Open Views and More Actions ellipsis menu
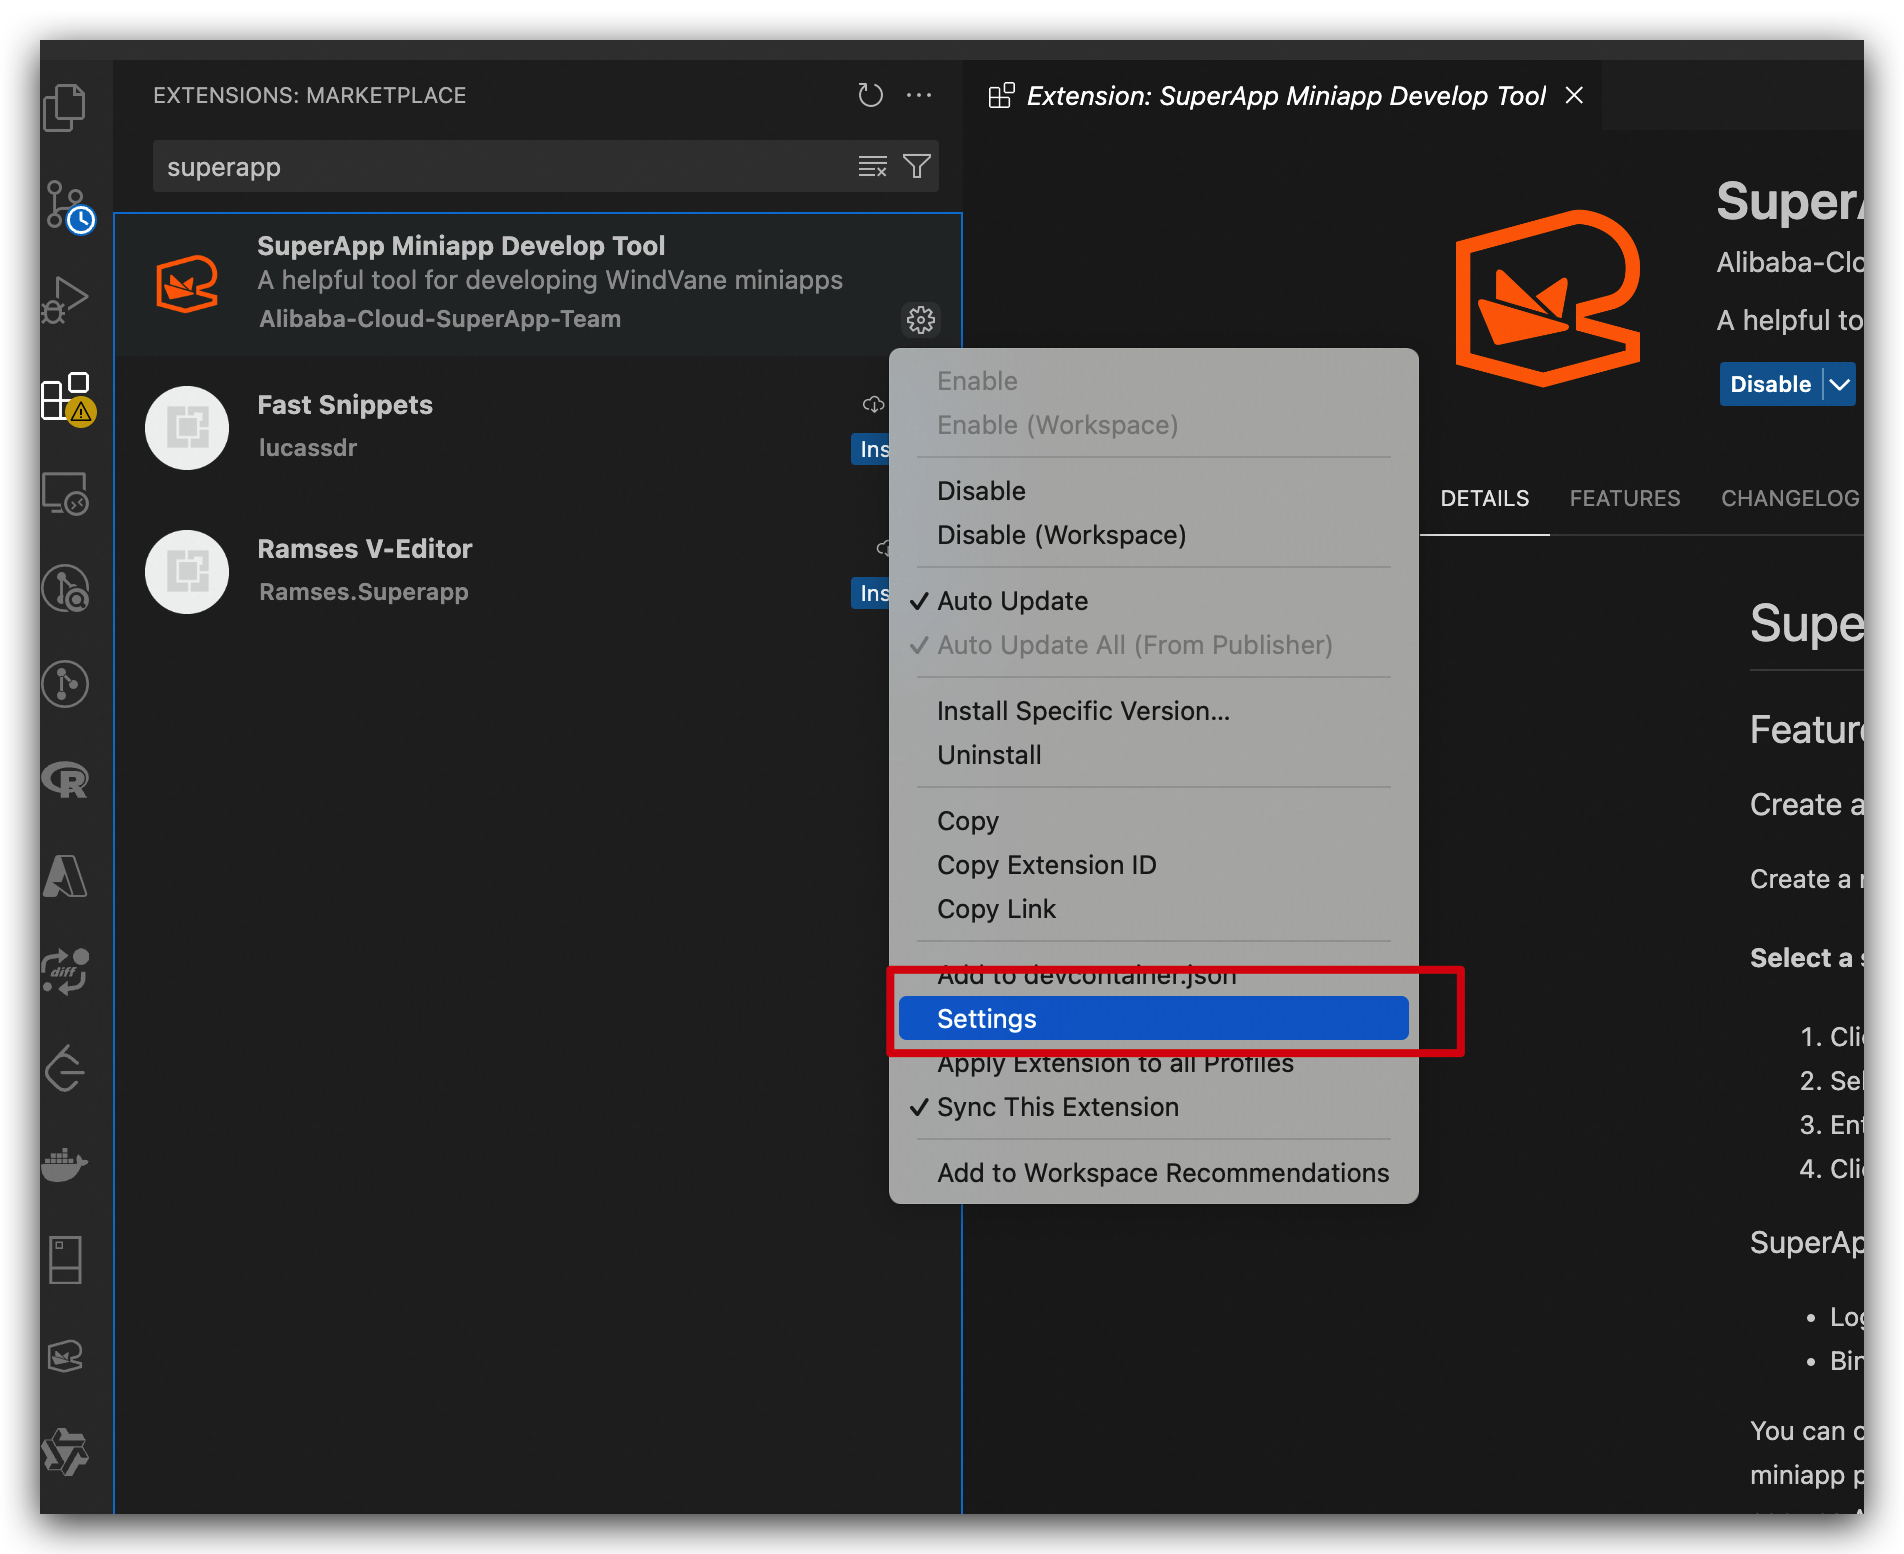This screenshot has width=1904, height=1554. pos(918,96)
